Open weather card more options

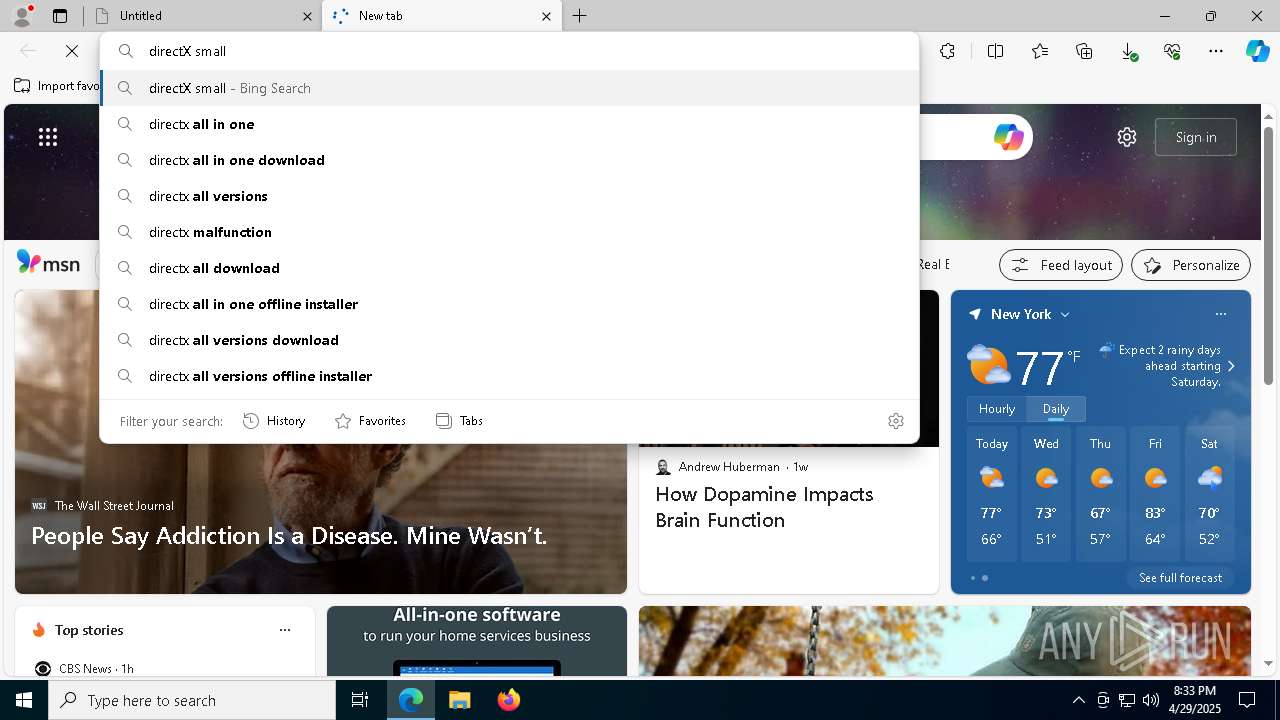coord(1221,314)
